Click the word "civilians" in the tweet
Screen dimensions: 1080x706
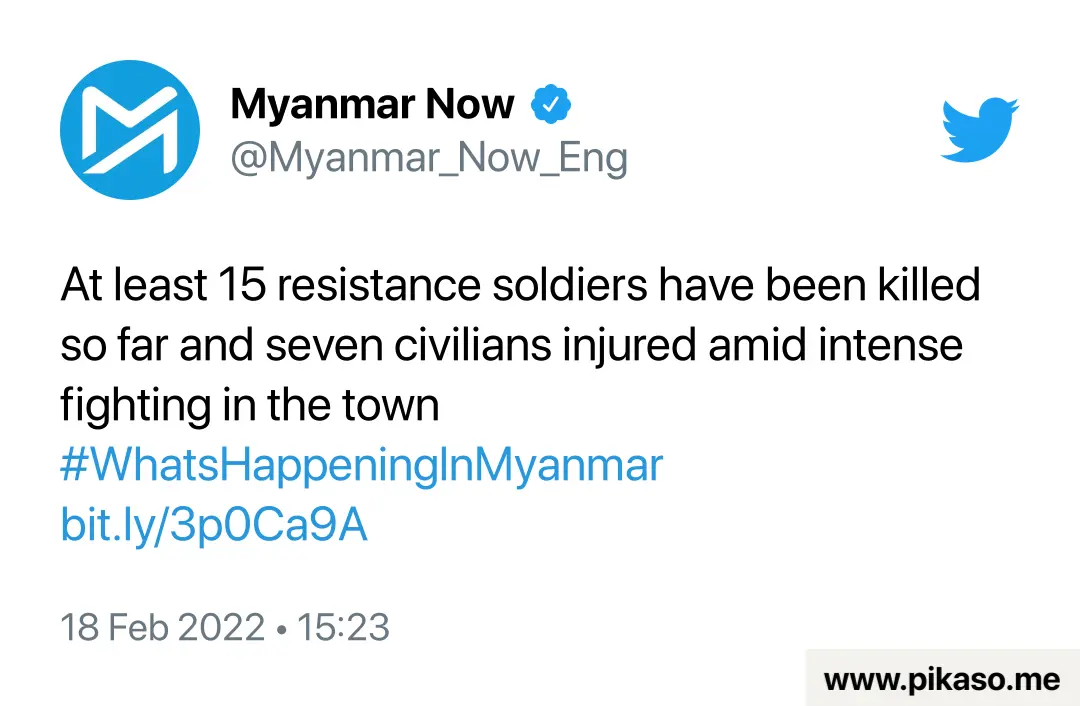point(472,345)
